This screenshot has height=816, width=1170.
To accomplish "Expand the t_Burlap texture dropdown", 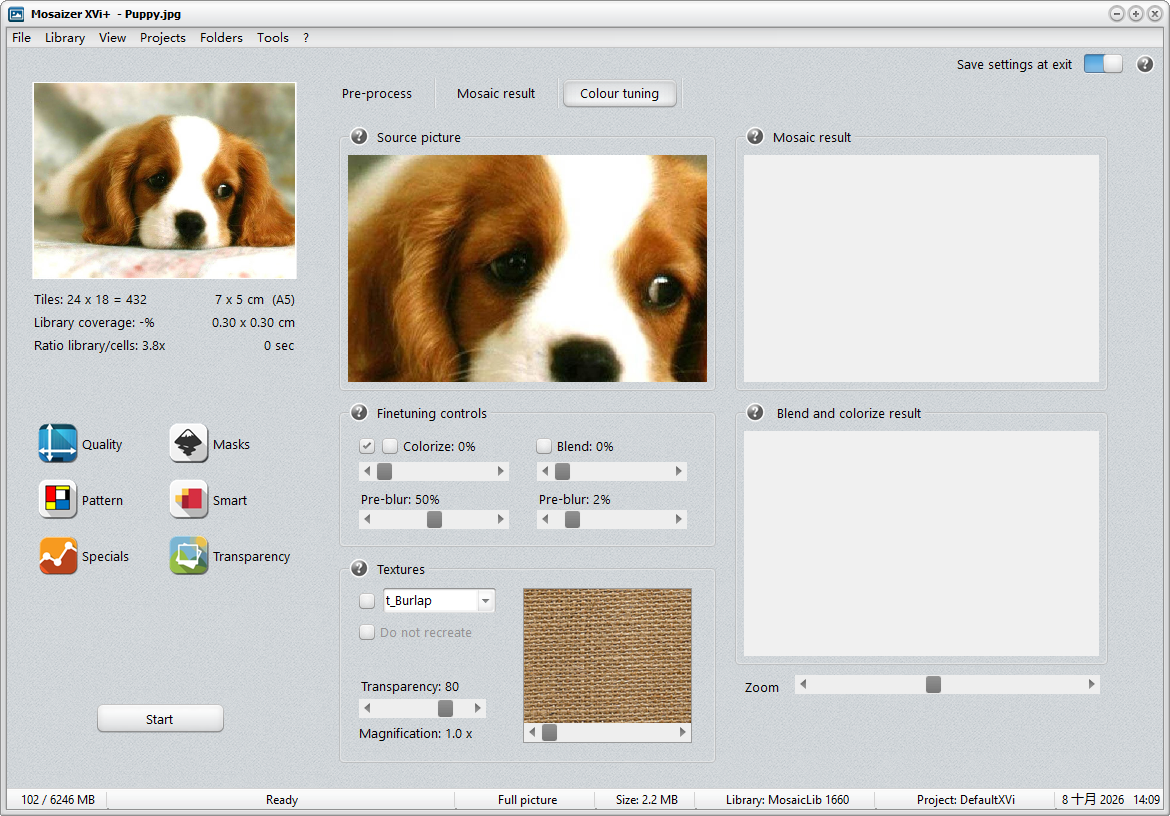I will point(486,600).
